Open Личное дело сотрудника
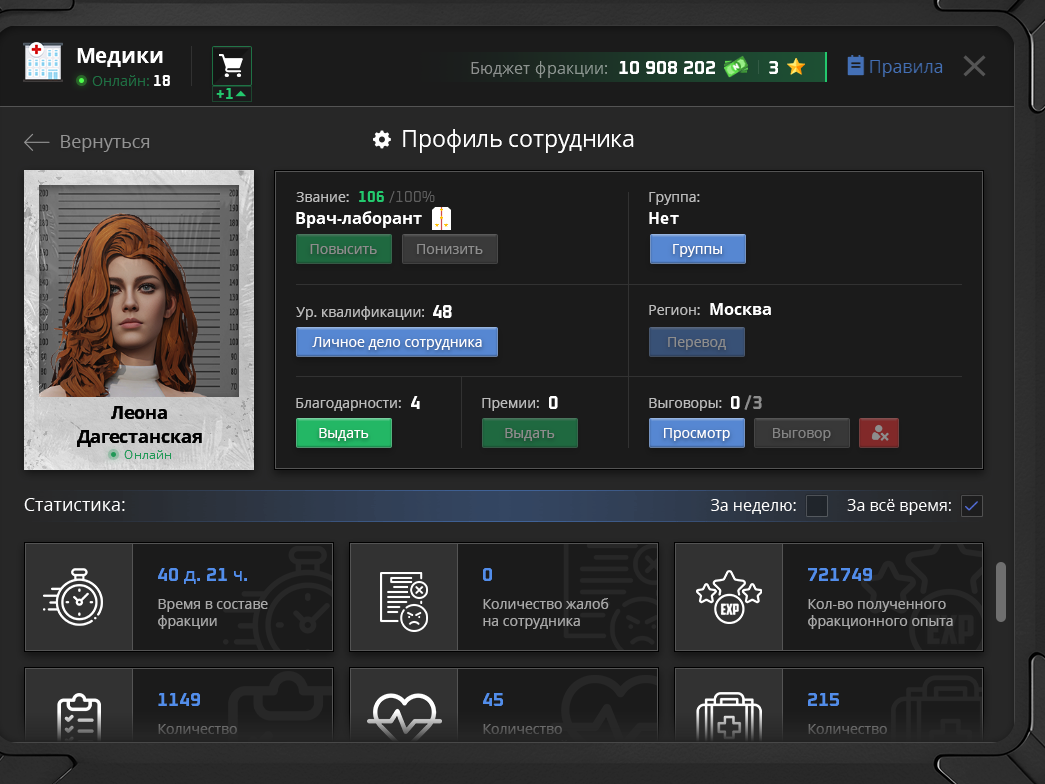The image size is (1045, 784). [396, 342]
